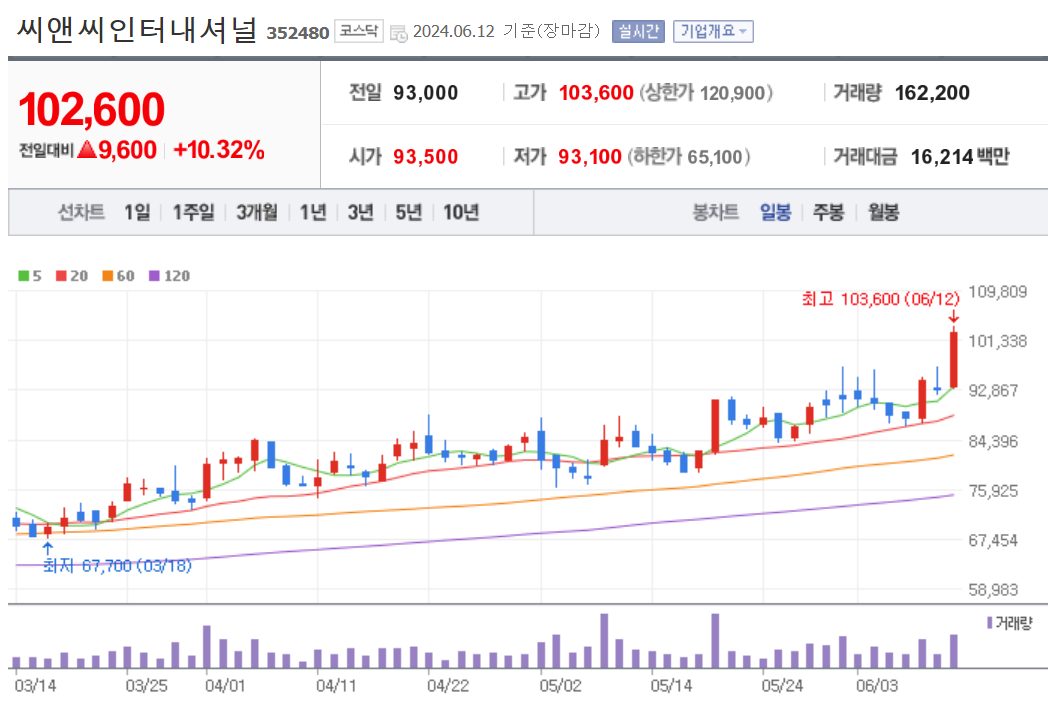Click the red up-triangle change icon

click(x=88, y=149)
